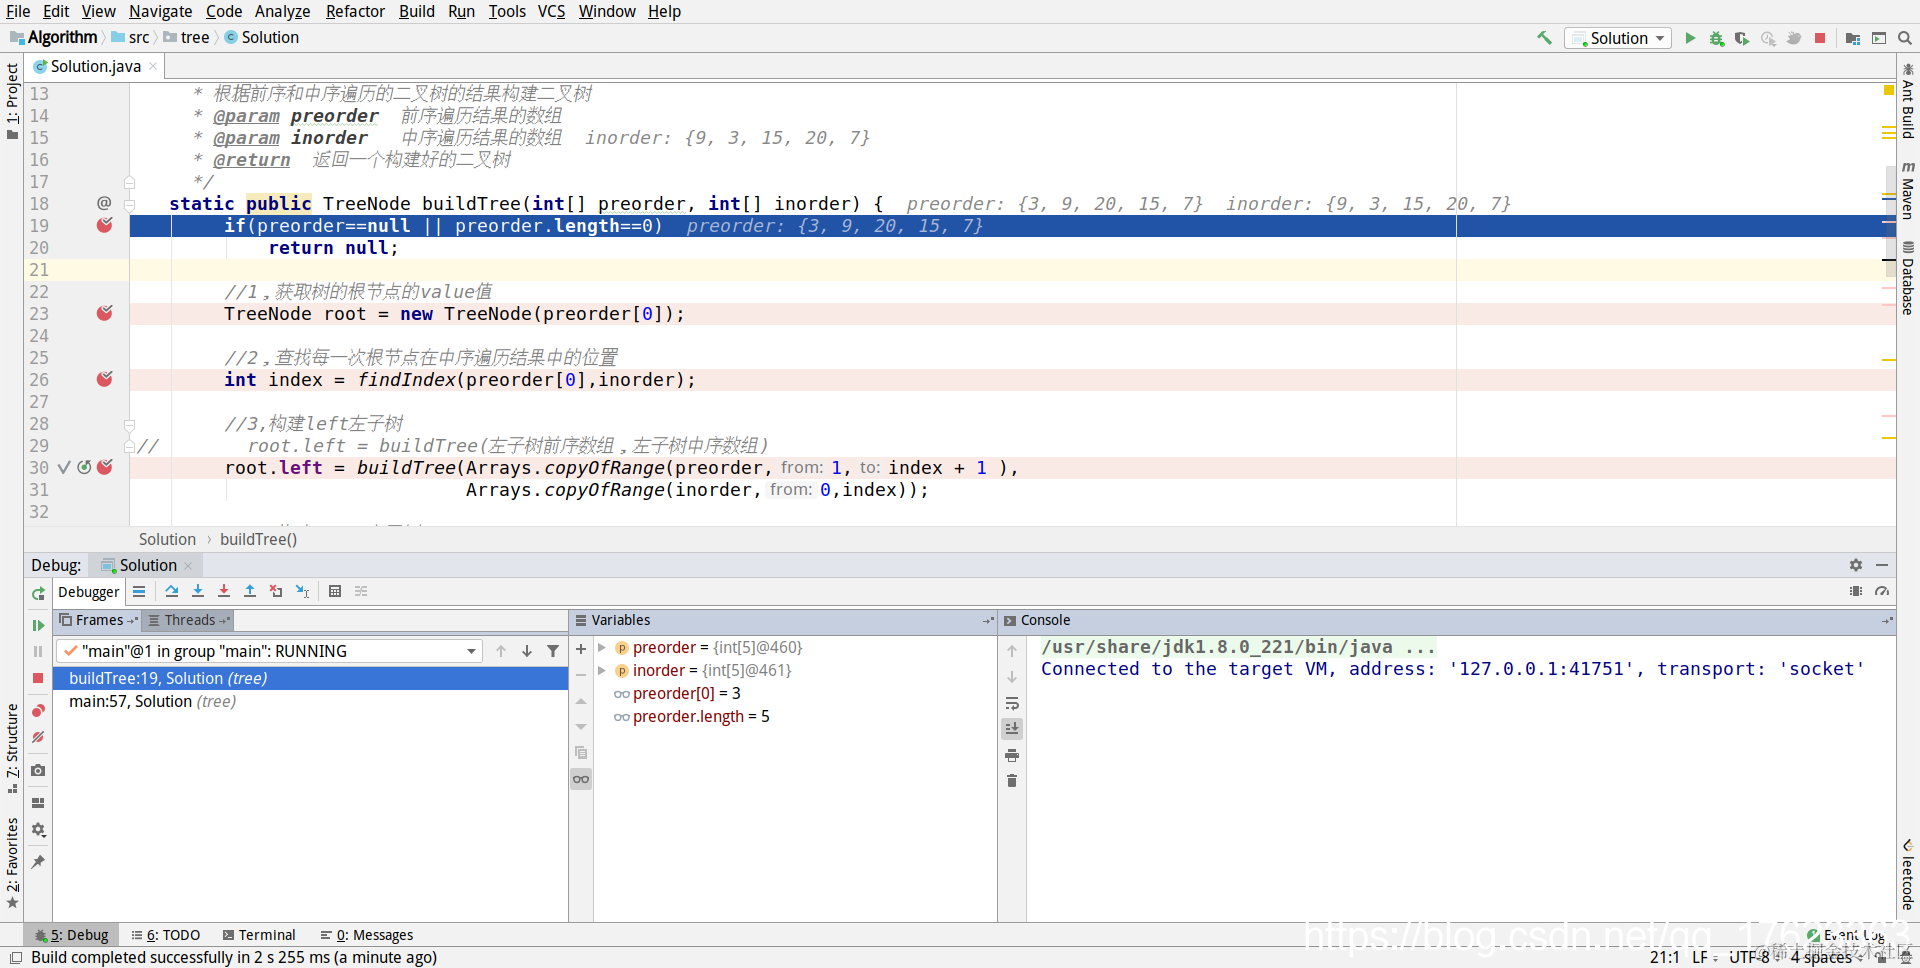Open Debug panel gear settings menu
Viewport: 1920px width, 968px height.
[x=1856, y=565]
